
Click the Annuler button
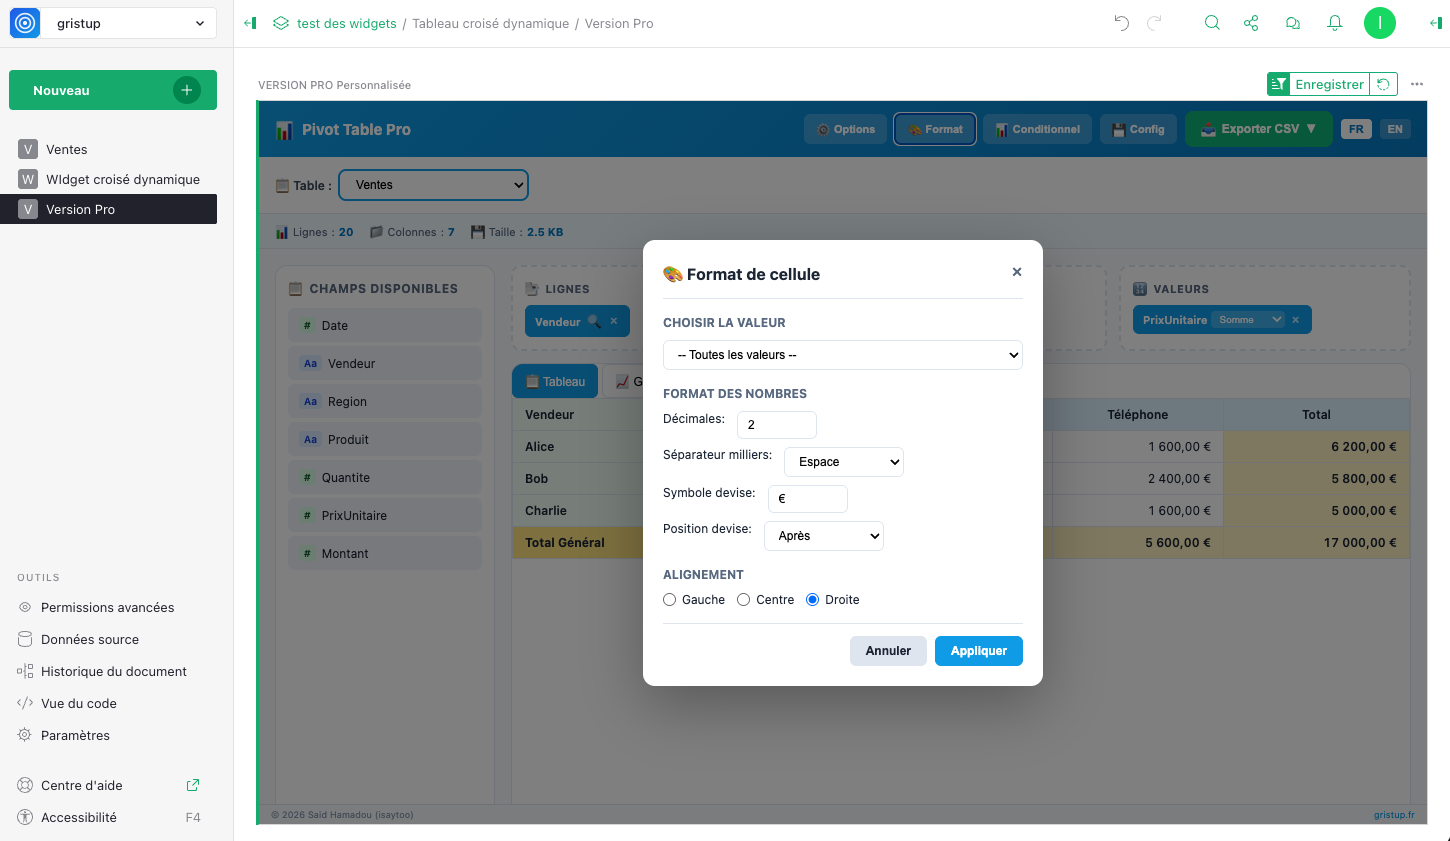point(888,651)
